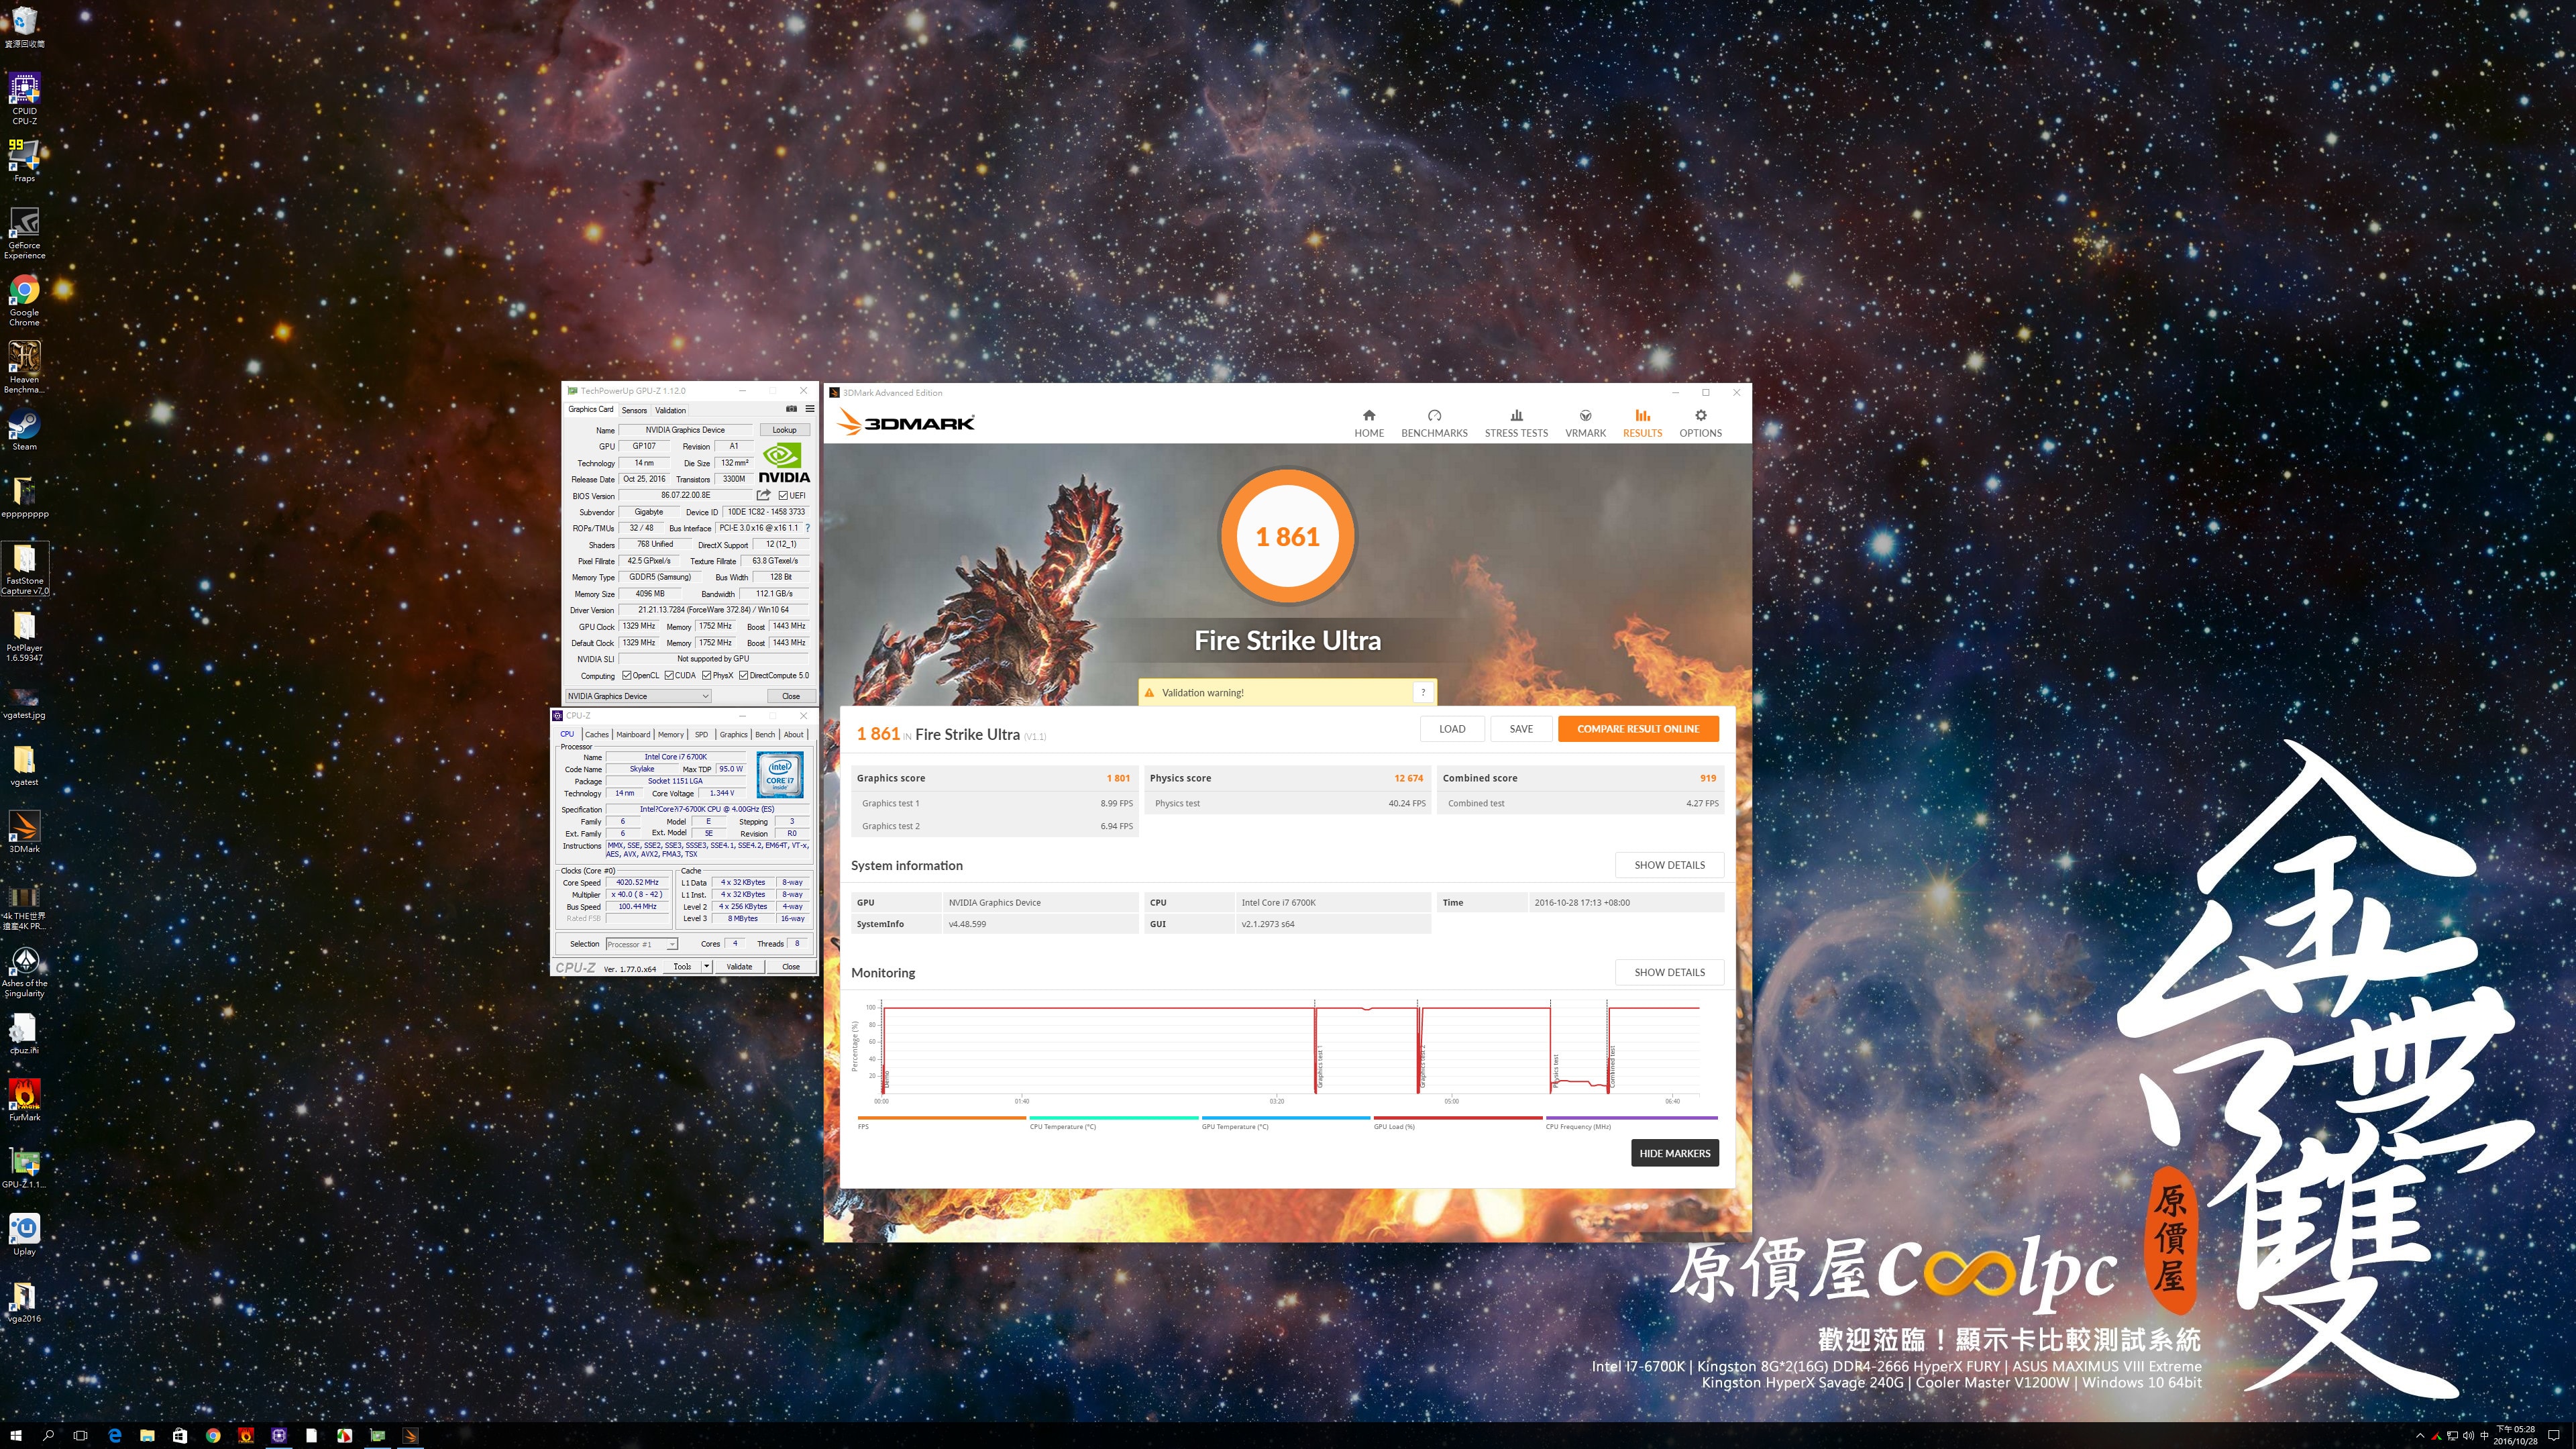Screen dimensions: 2576x1449
Task: Click the Windows Start button
Action: pos(16,1435)
